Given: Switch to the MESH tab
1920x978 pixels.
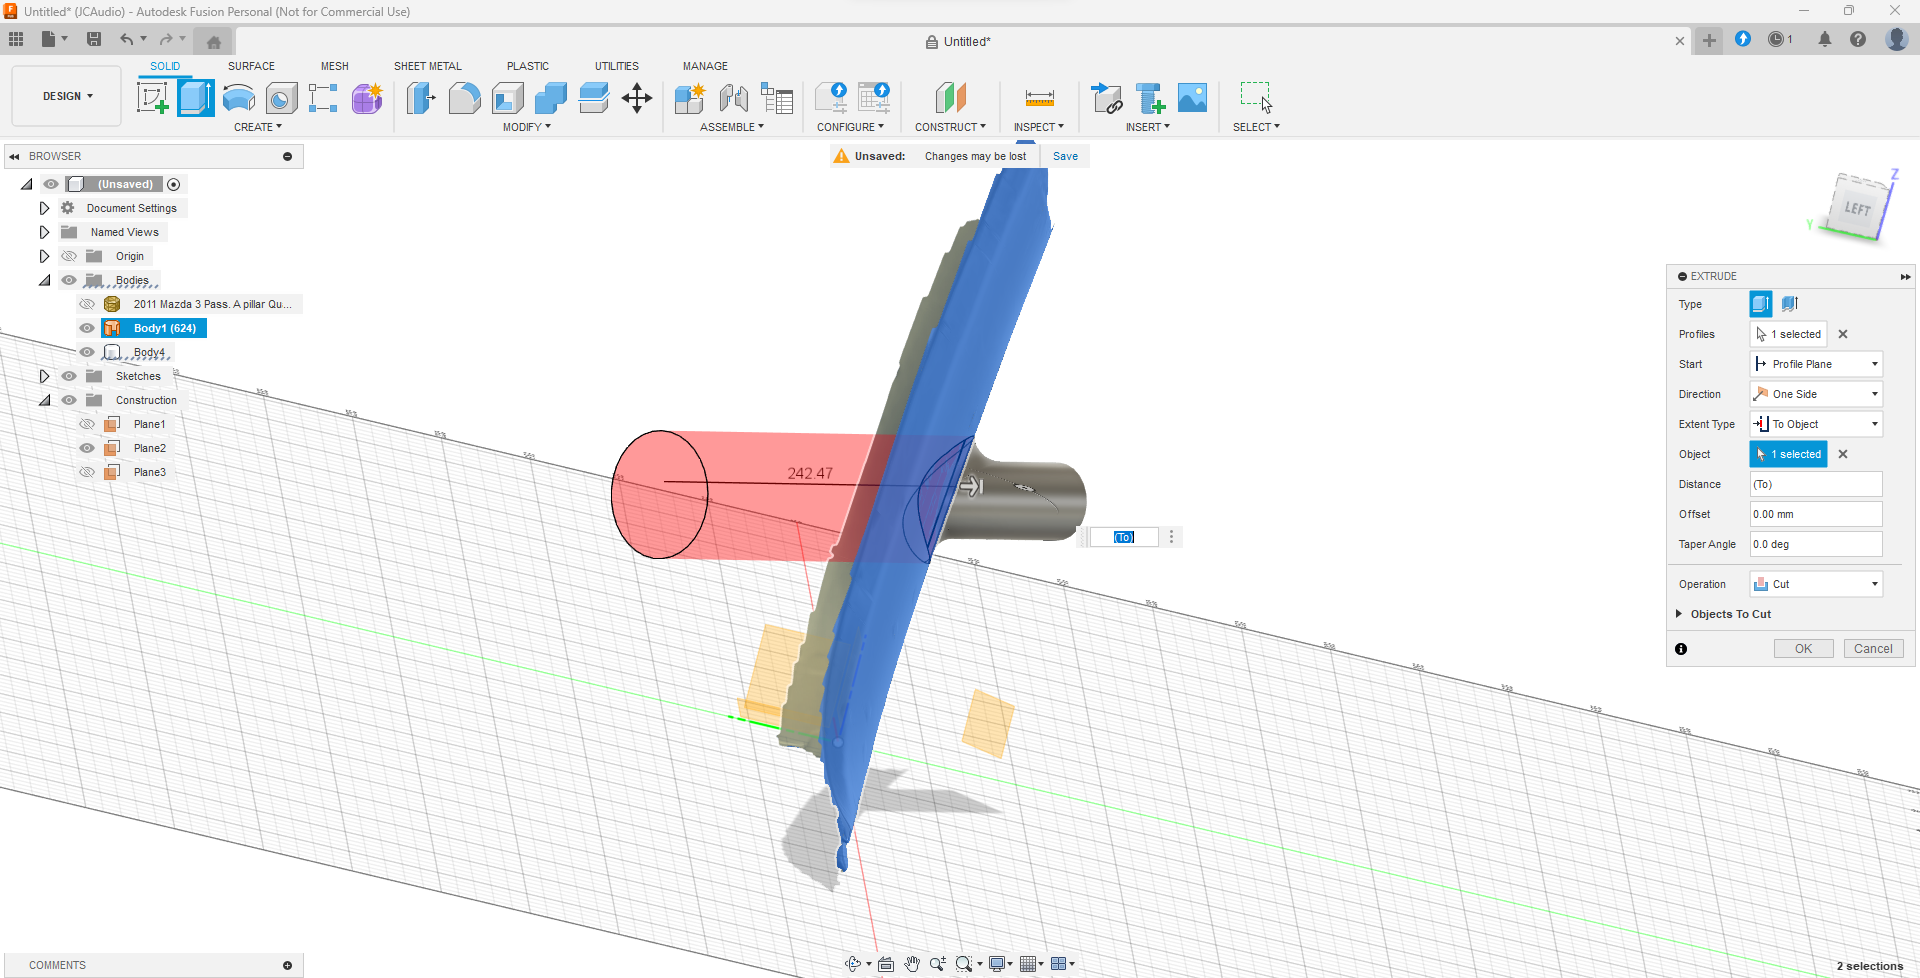Looking at the screenshot, I should tap(335, 66).
